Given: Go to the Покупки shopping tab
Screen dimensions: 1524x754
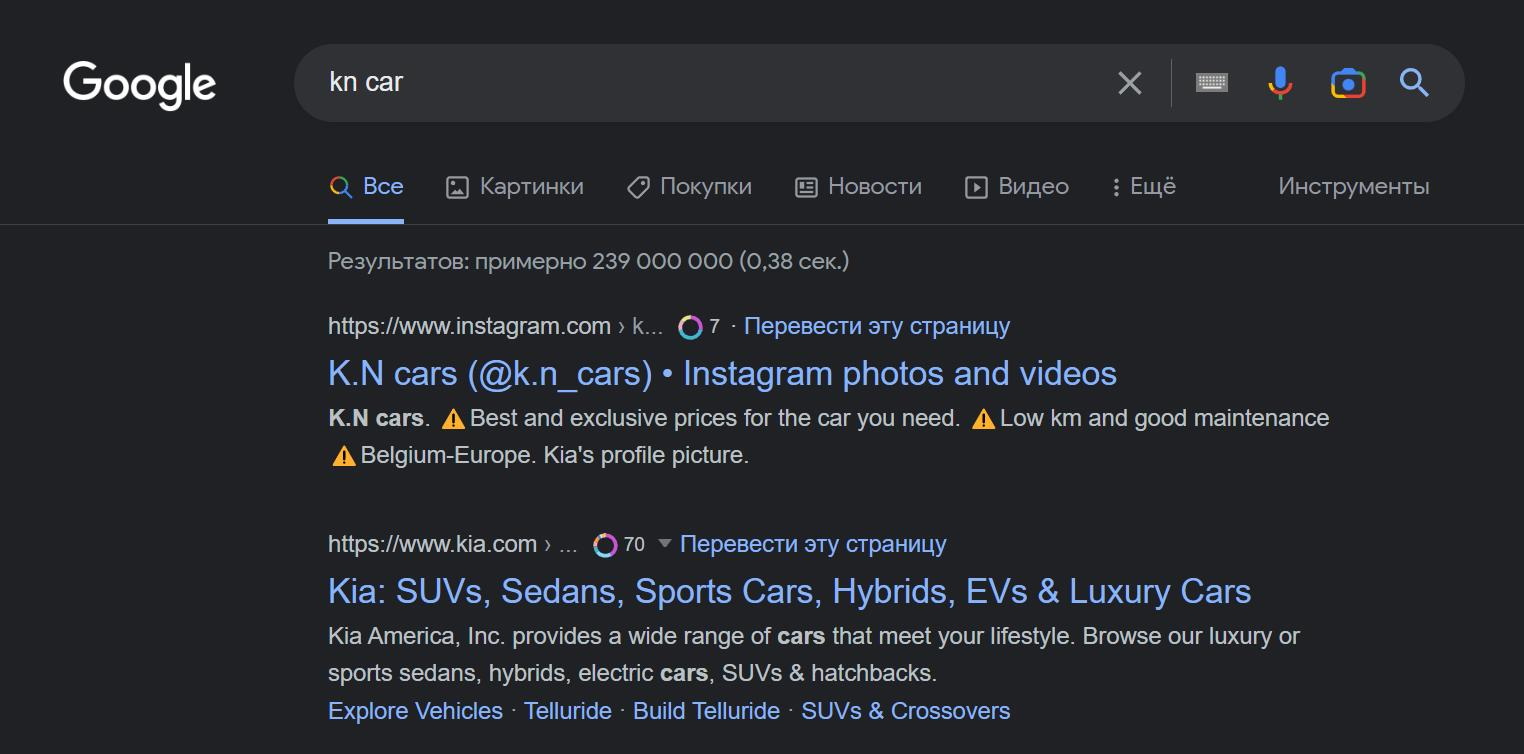Looking at the screenshot, I should [x=689, y=187].
